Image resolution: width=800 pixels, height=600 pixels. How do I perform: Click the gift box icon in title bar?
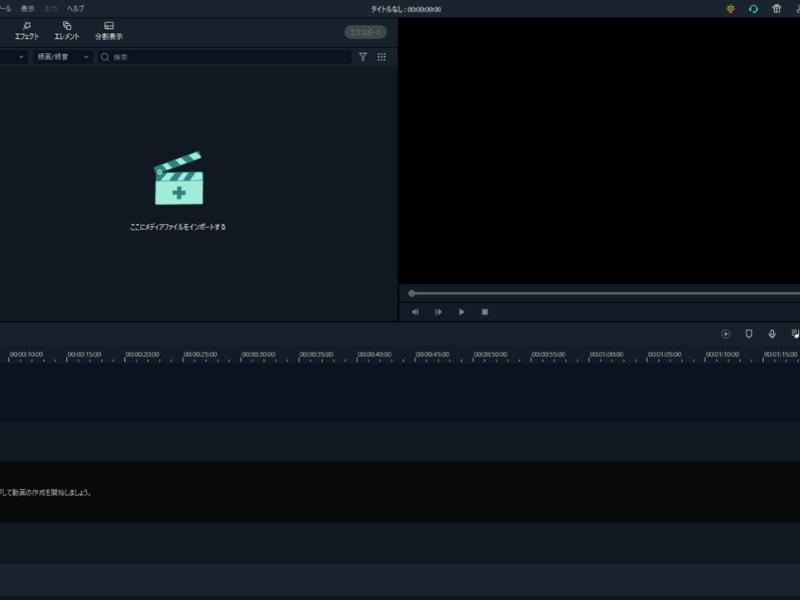tap(776, 9)
